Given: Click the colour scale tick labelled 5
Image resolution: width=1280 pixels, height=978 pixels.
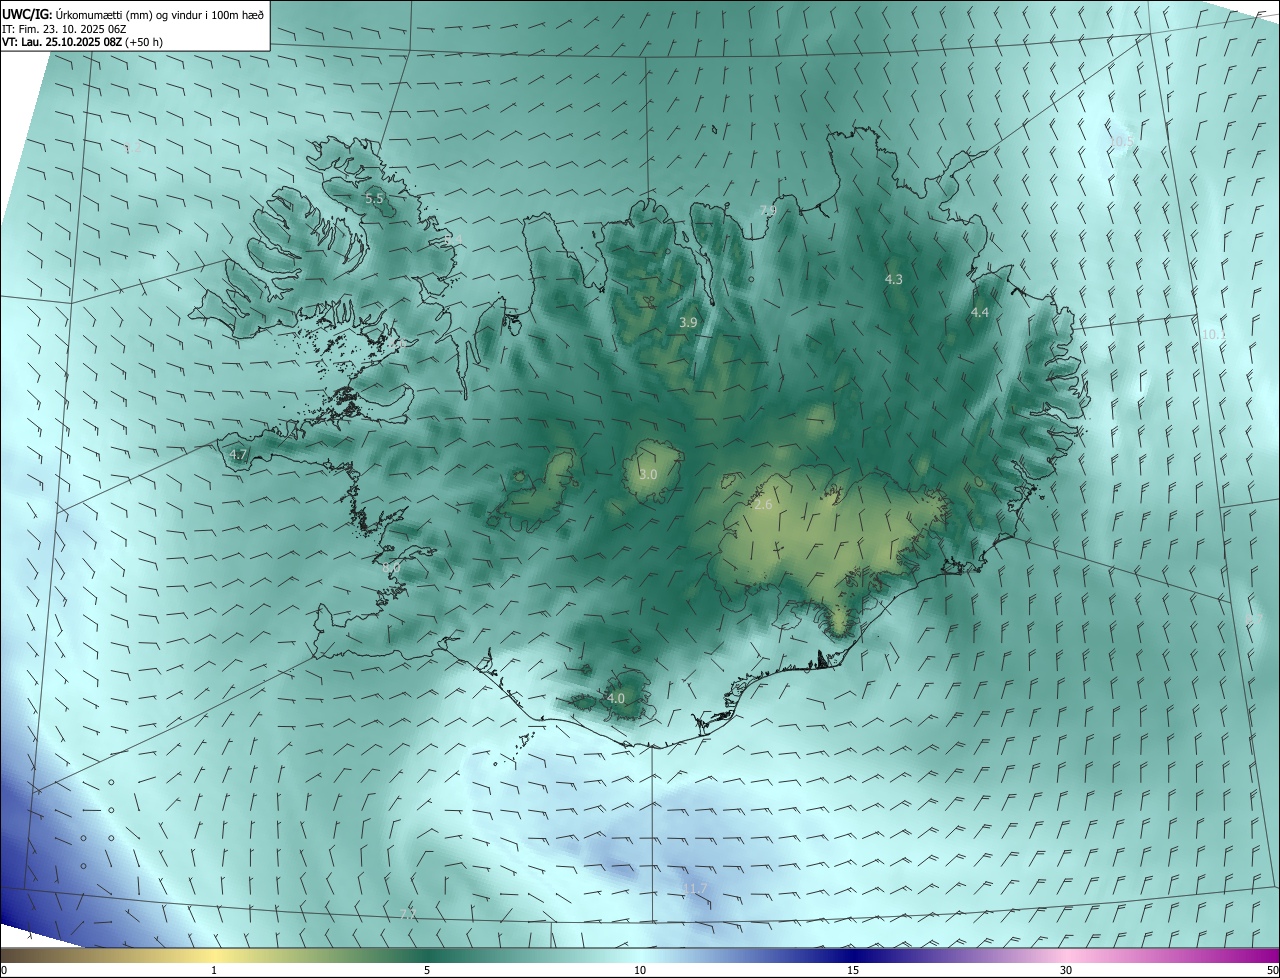Looking at the screenshot, I should pyautogui.click(x=427, y=970).
